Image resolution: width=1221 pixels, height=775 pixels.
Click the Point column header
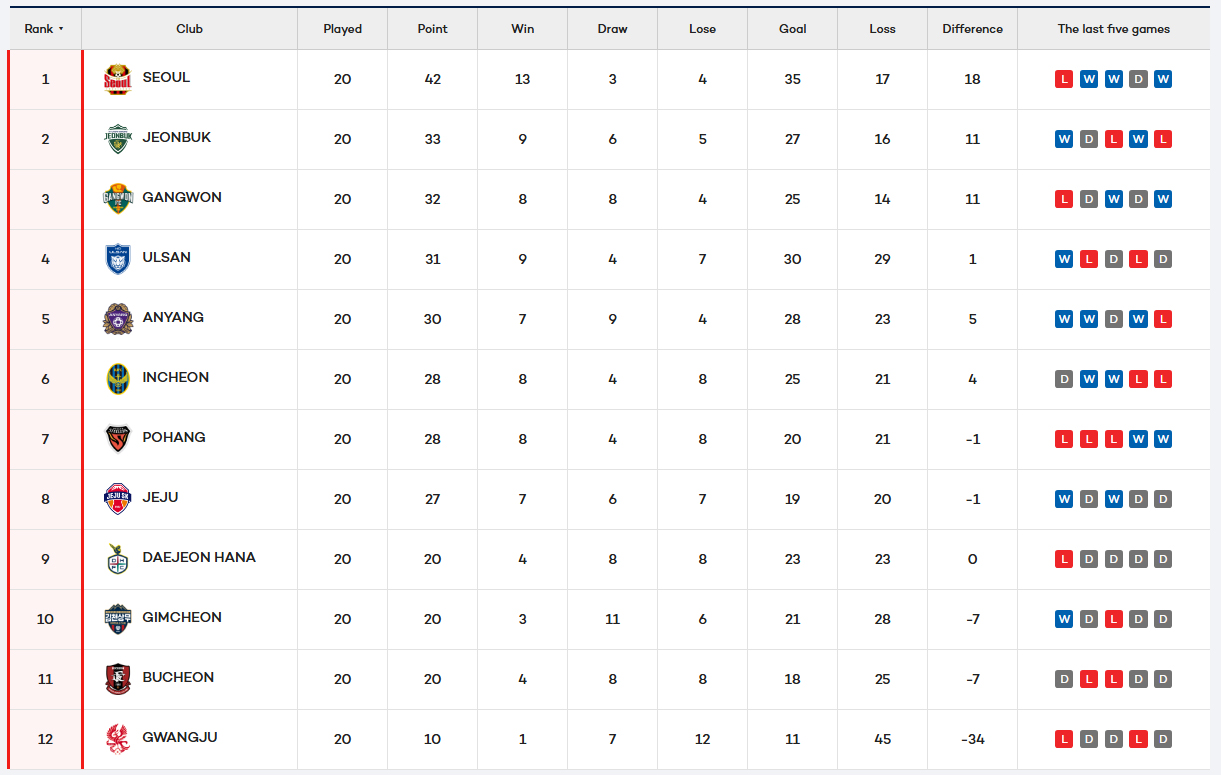click(432, 29)
